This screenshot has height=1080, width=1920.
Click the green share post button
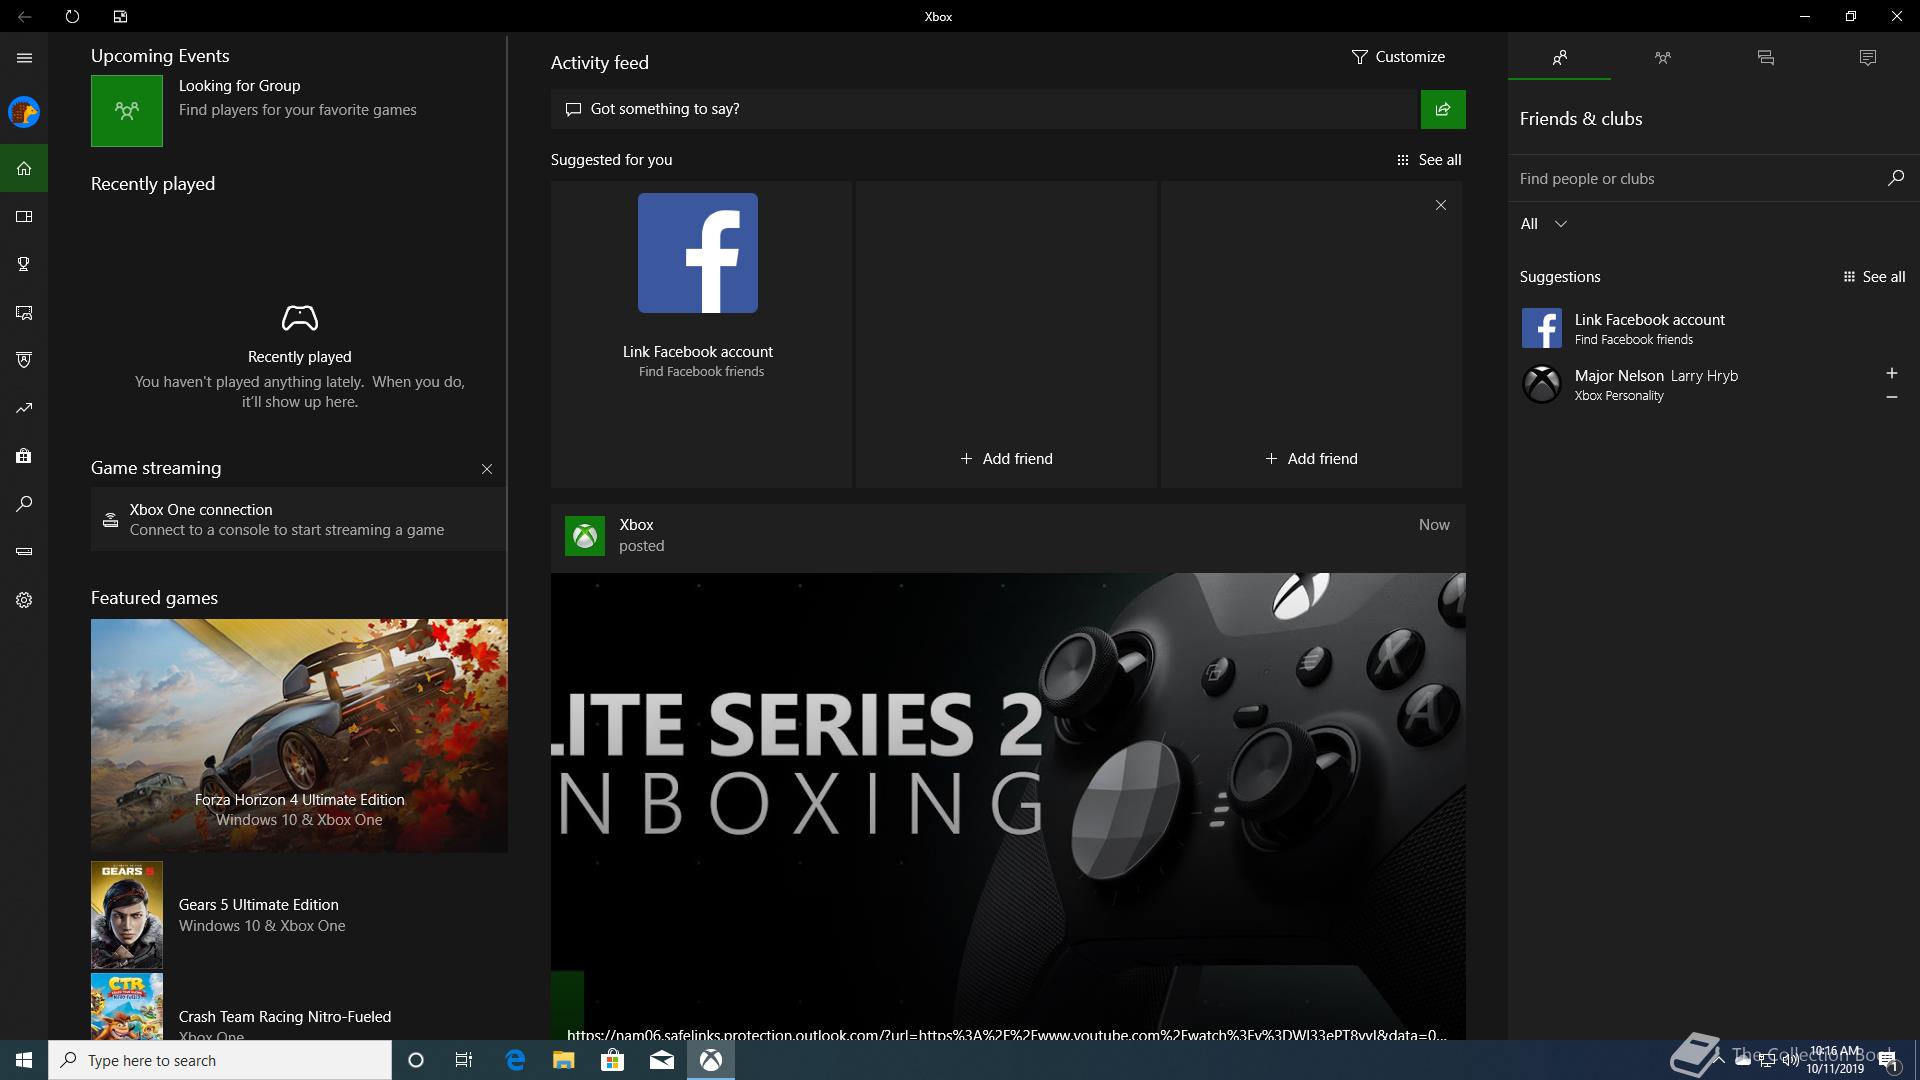1443,109
